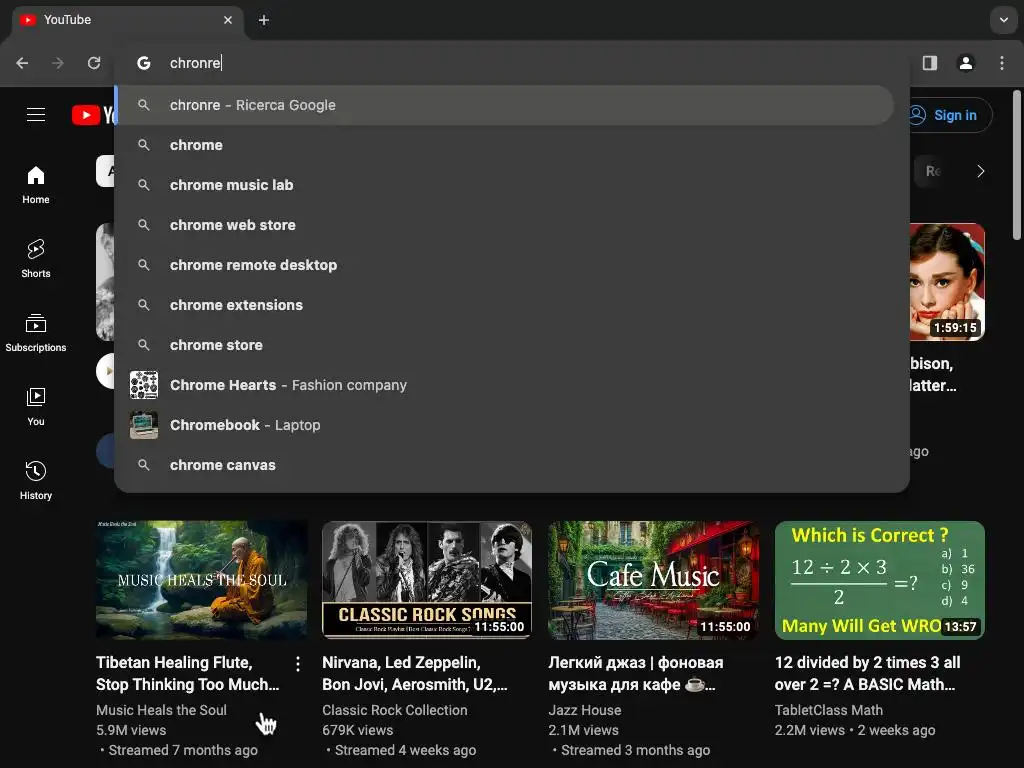Click the Google G icon in address bar
The width and height of the screenshot is (1024, 768).
point(144,63)
